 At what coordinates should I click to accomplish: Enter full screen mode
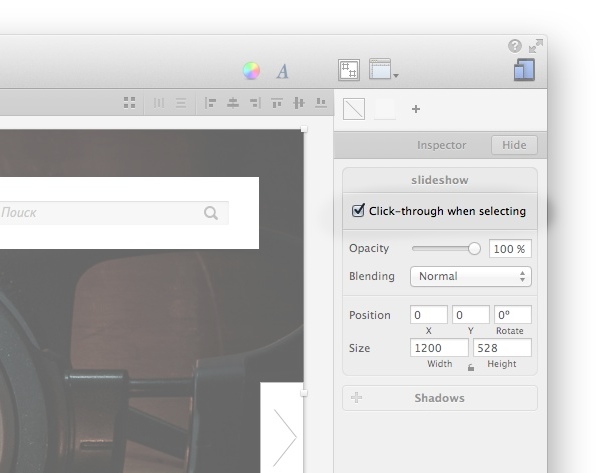(x=536, y=46)
